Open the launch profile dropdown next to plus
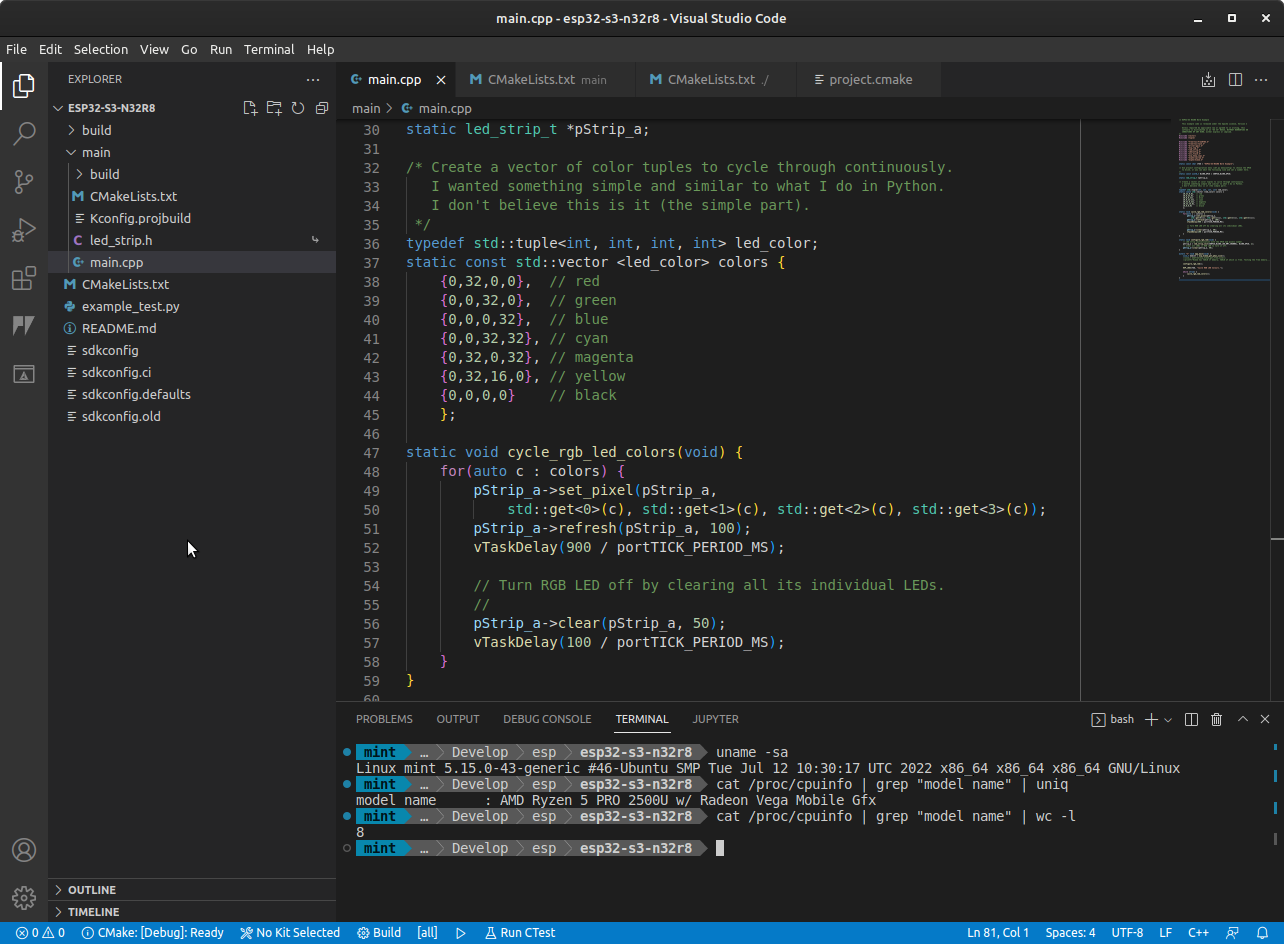Screen dimensions: 1284x944 tap(1167, 719)
